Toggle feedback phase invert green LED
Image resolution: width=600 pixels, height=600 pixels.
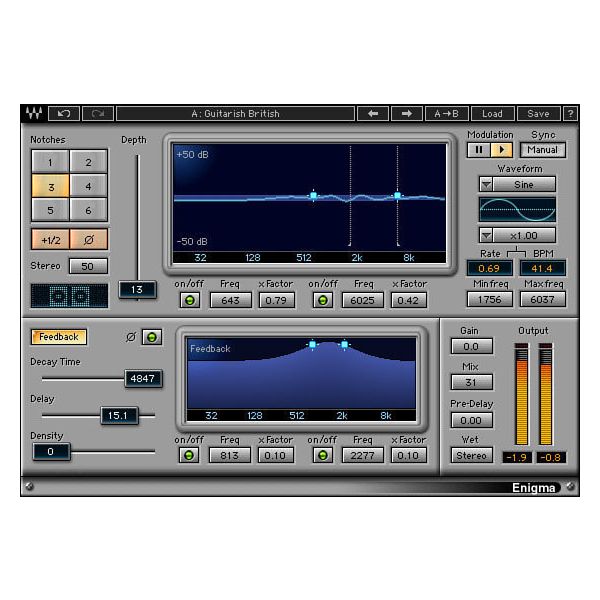pyautogui.click(x=151, y=337)
